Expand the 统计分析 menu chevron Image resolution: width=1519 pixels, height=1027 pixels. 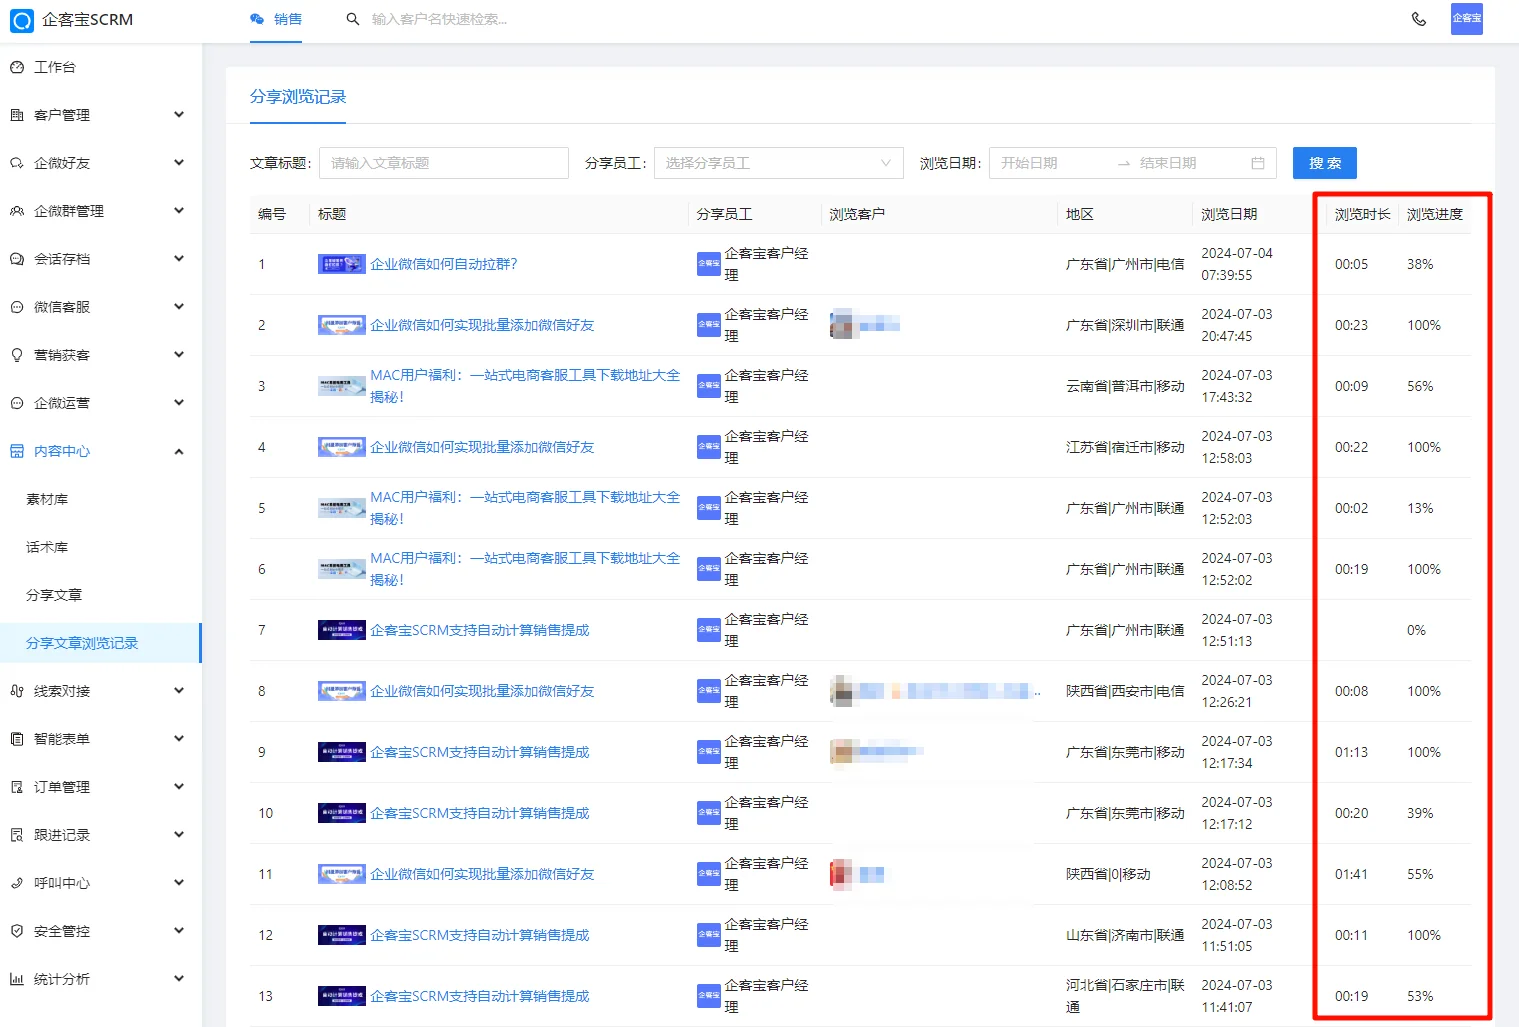click(179, 979)
